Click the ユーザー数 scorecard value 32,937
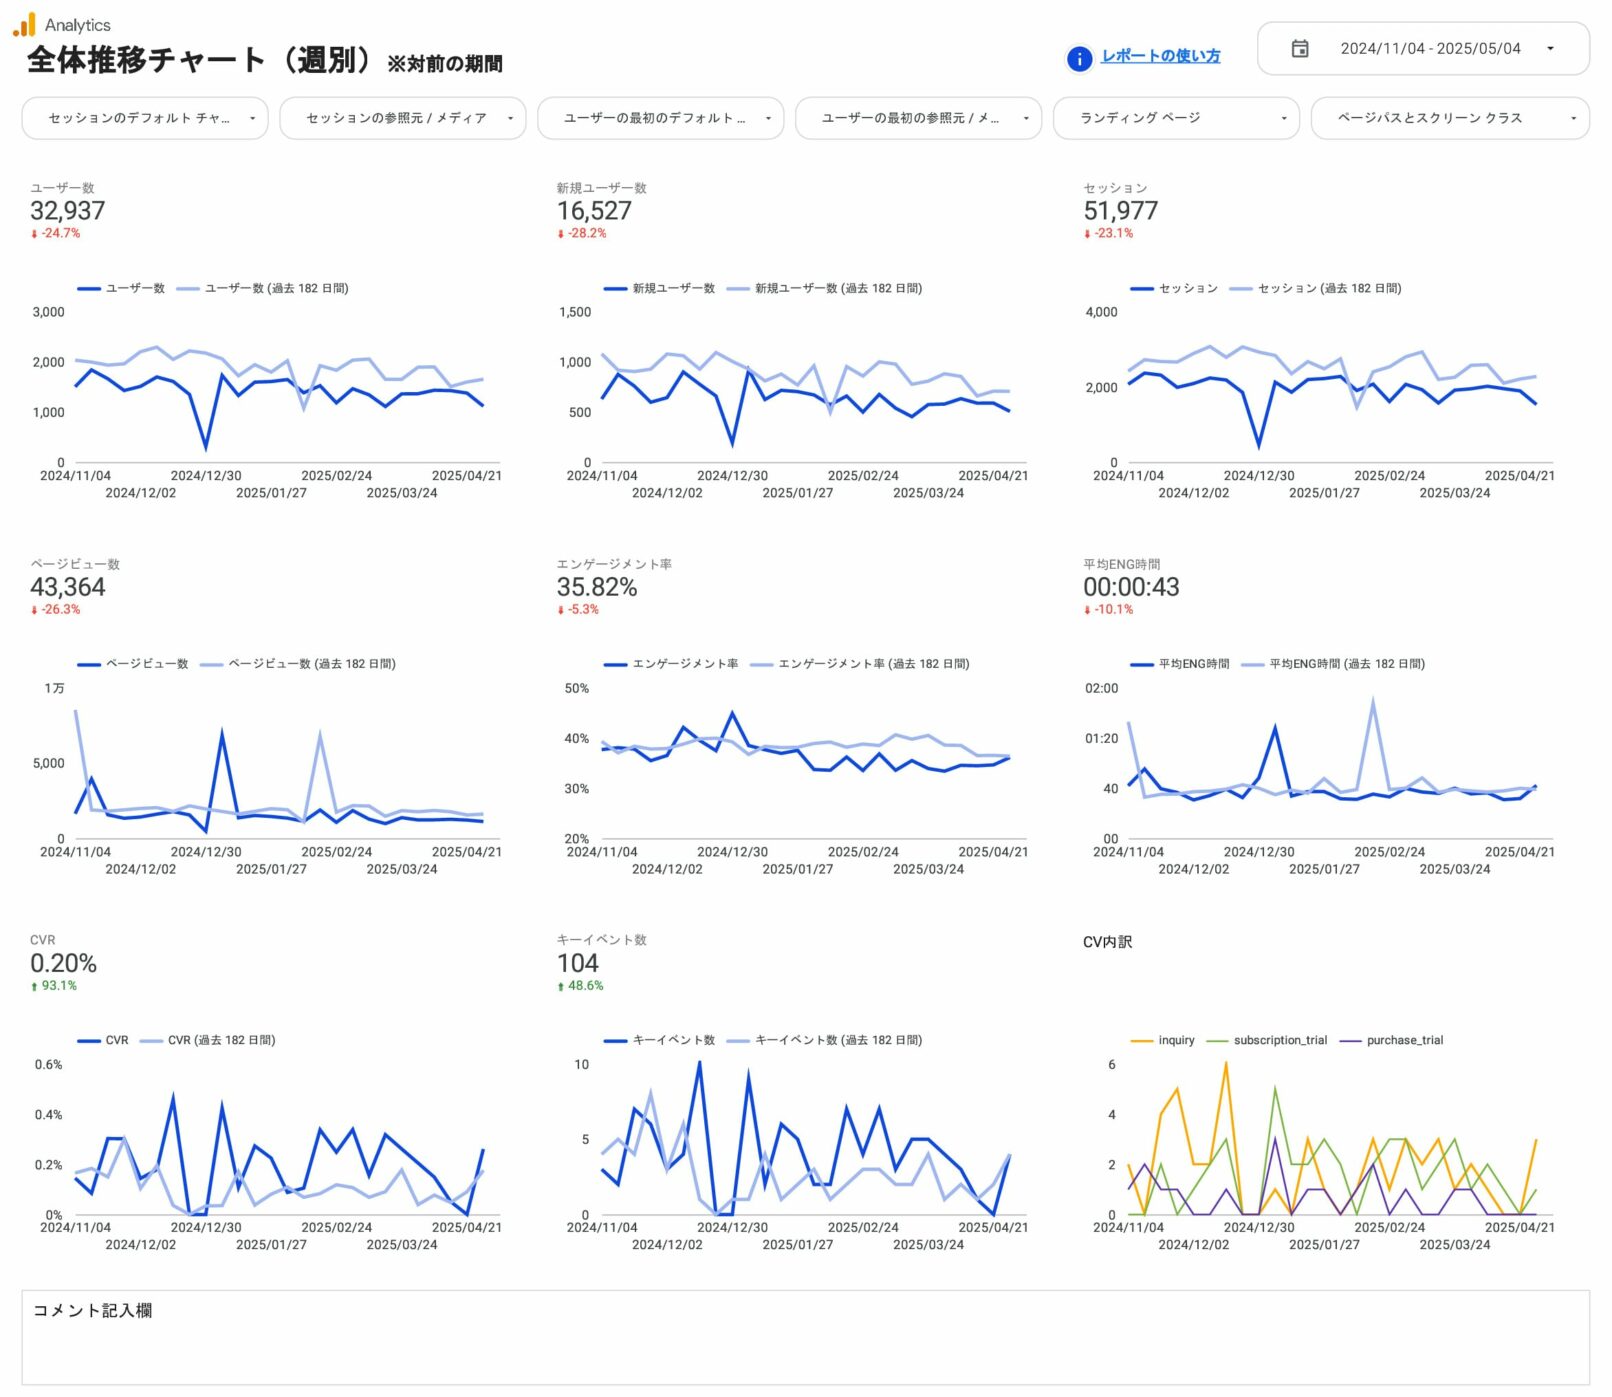This screenshot has height=1397, width=1612. 67,211
